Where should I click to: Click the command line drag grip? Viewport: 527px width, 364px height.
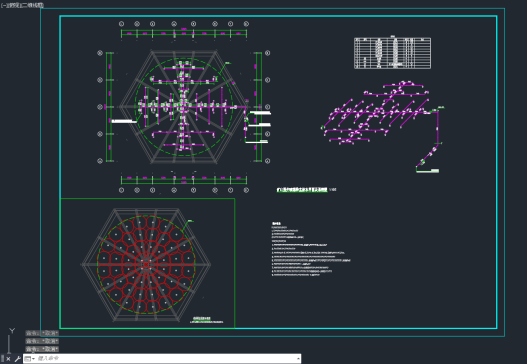point(2,359)
